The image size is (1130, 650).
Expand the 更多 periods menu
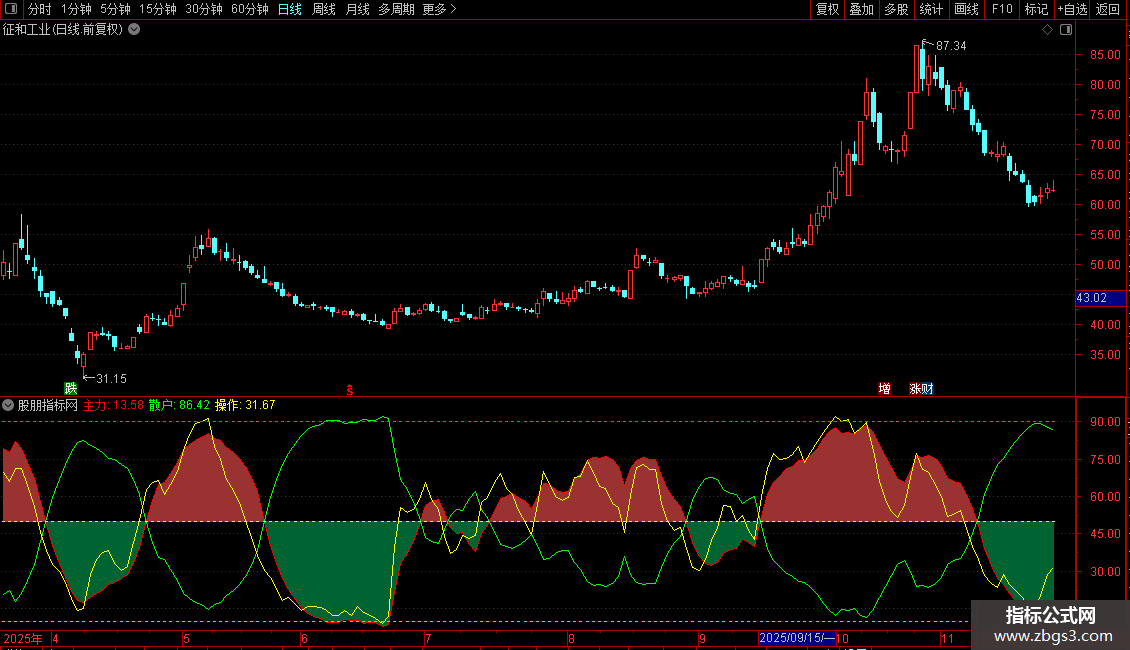(439, 9)
